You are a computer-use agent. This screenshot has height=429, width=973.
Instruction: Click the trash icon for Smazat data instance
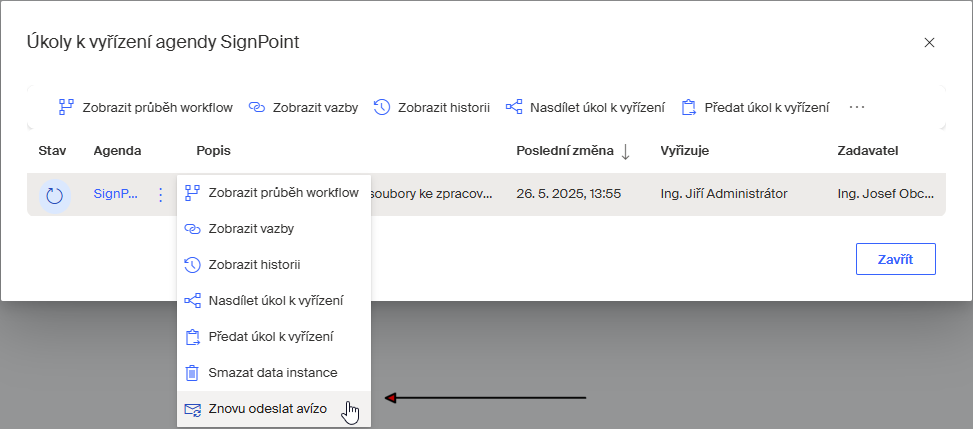[193, 372]
